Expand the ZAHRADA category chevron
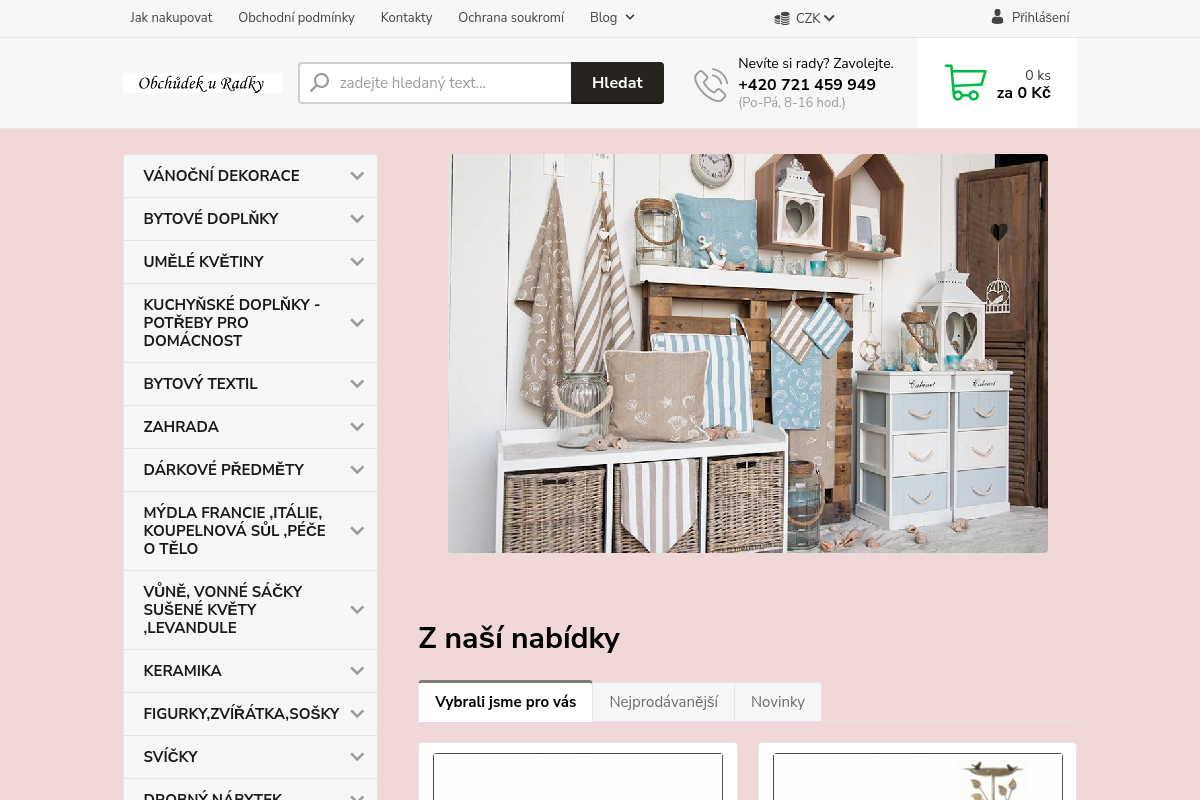 (357, 427)
